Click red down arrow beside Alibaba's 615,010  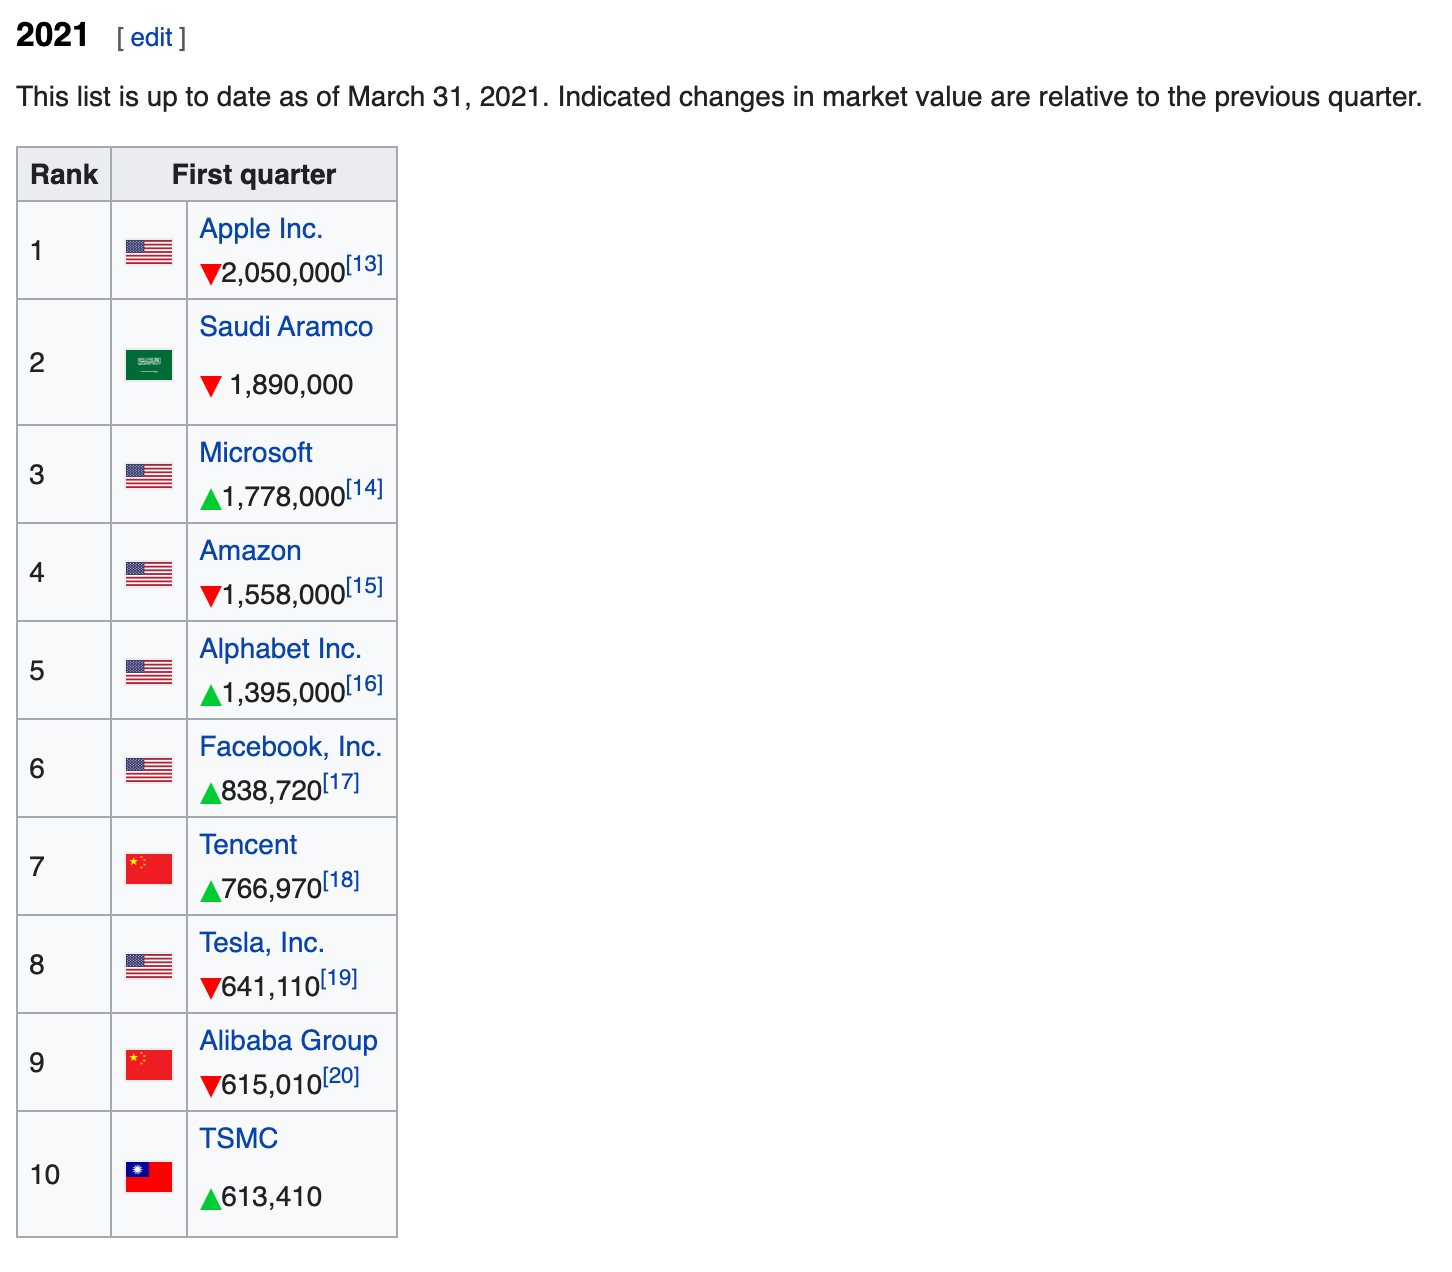click(210, 1086)
